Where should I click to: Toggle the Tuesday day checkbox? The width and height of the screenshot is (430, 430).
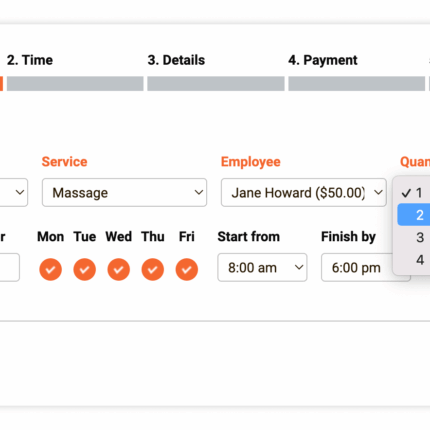(85, 269)
